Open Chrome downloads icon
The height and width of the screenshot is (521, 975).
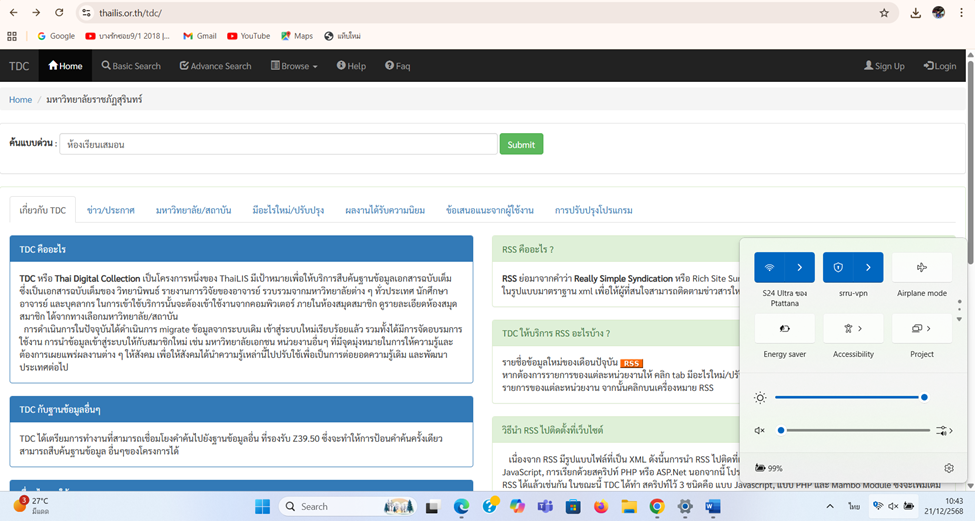(915, 13)
